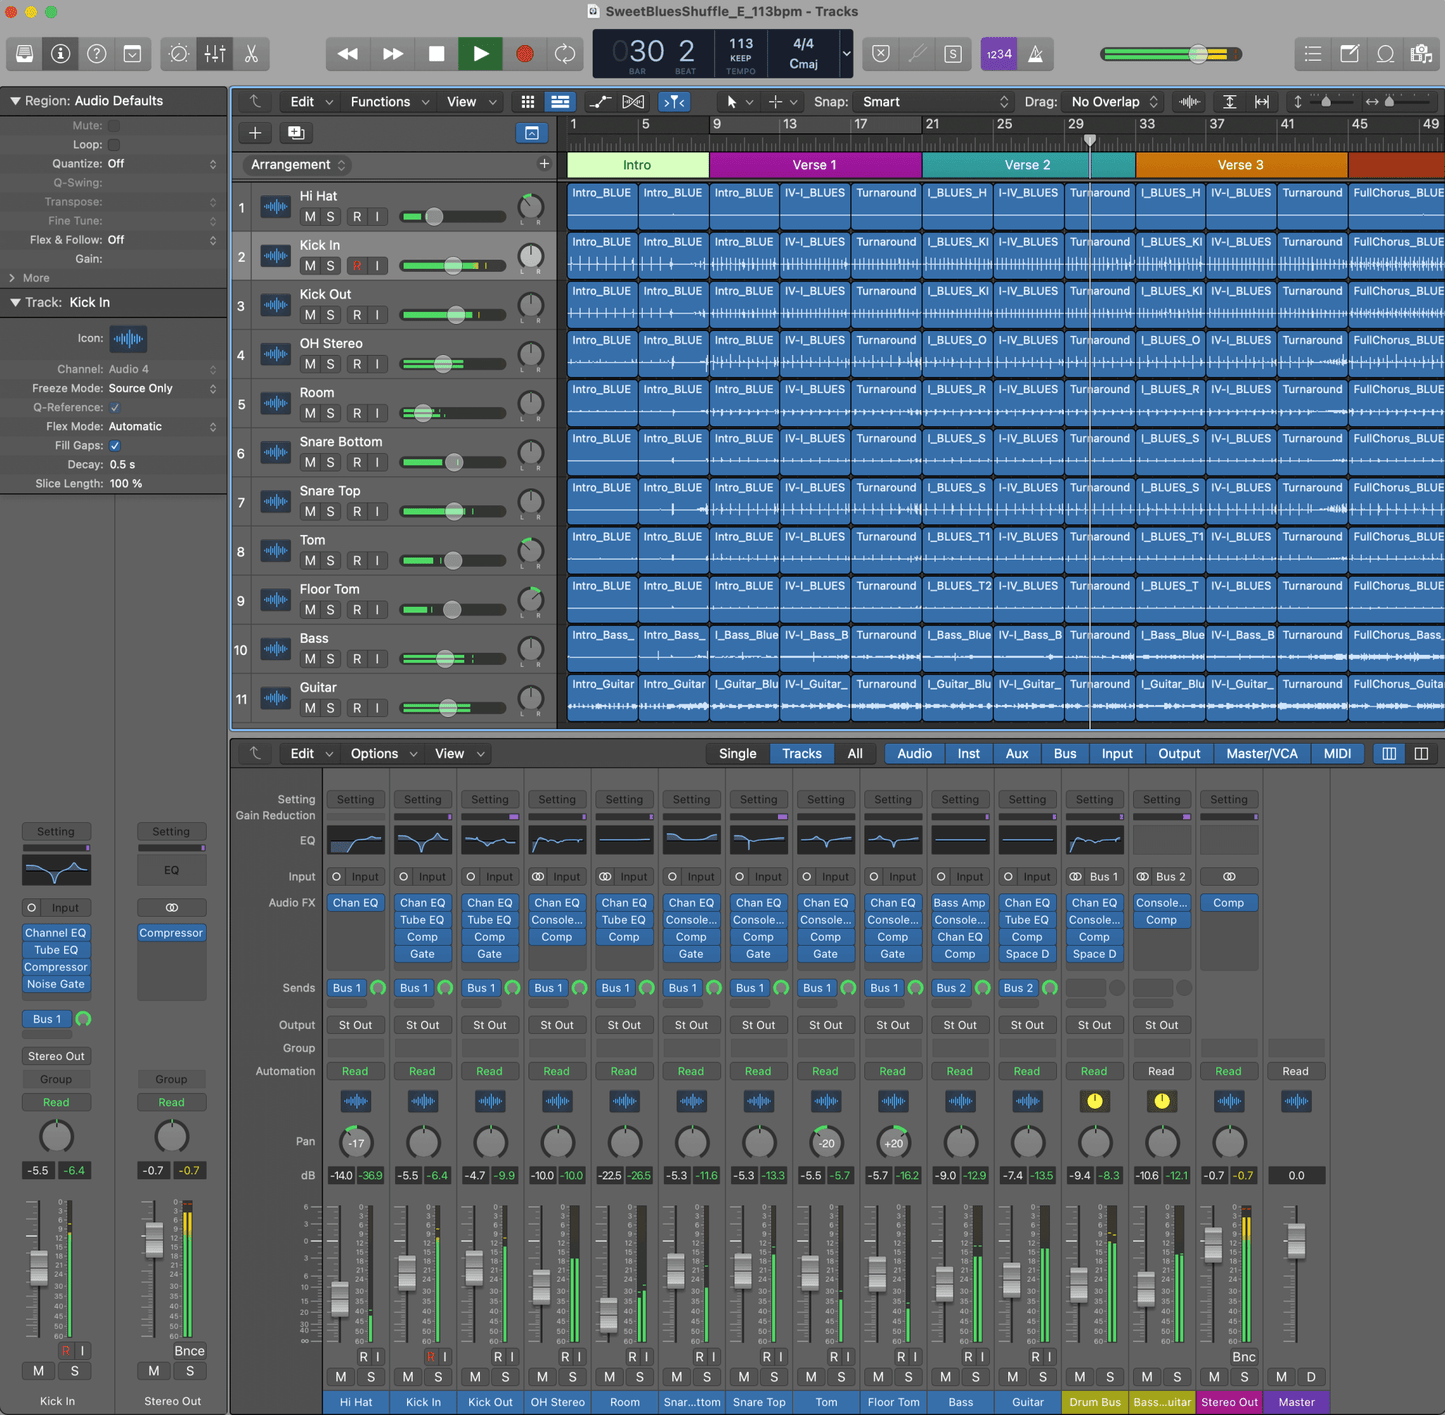Switch mixer to the Aux tab
The height and width of the screenshot is (1415, 1445).
[x=1016, y=754]
